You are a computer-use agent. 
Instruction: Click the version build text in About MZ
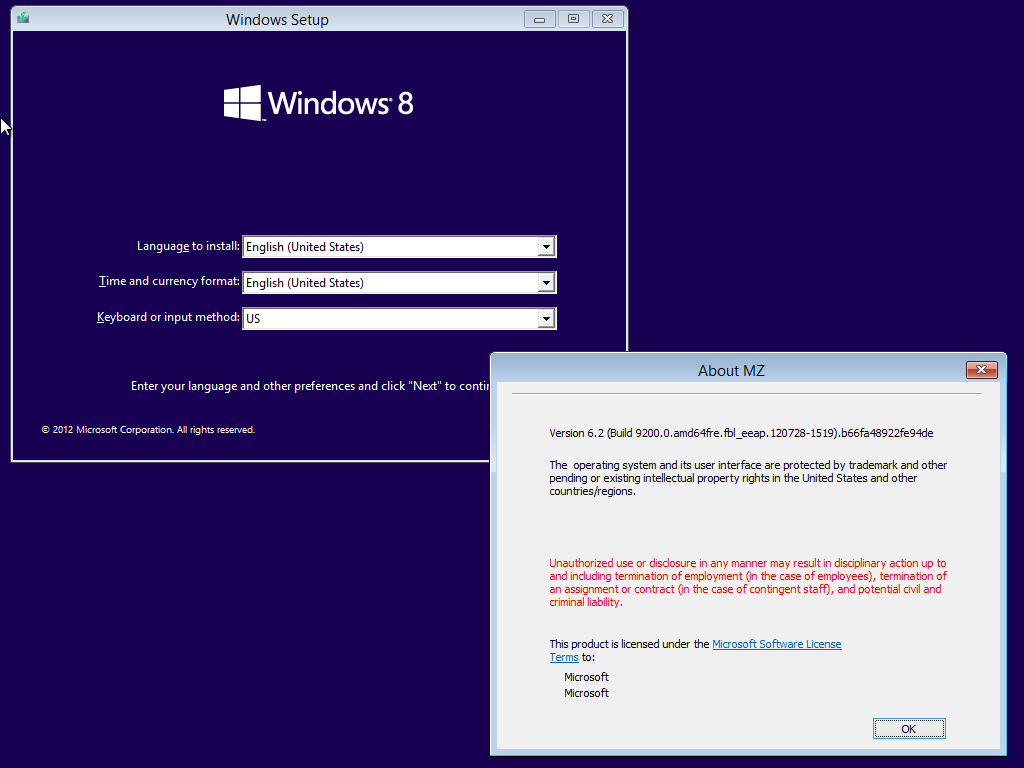(741, 433)
